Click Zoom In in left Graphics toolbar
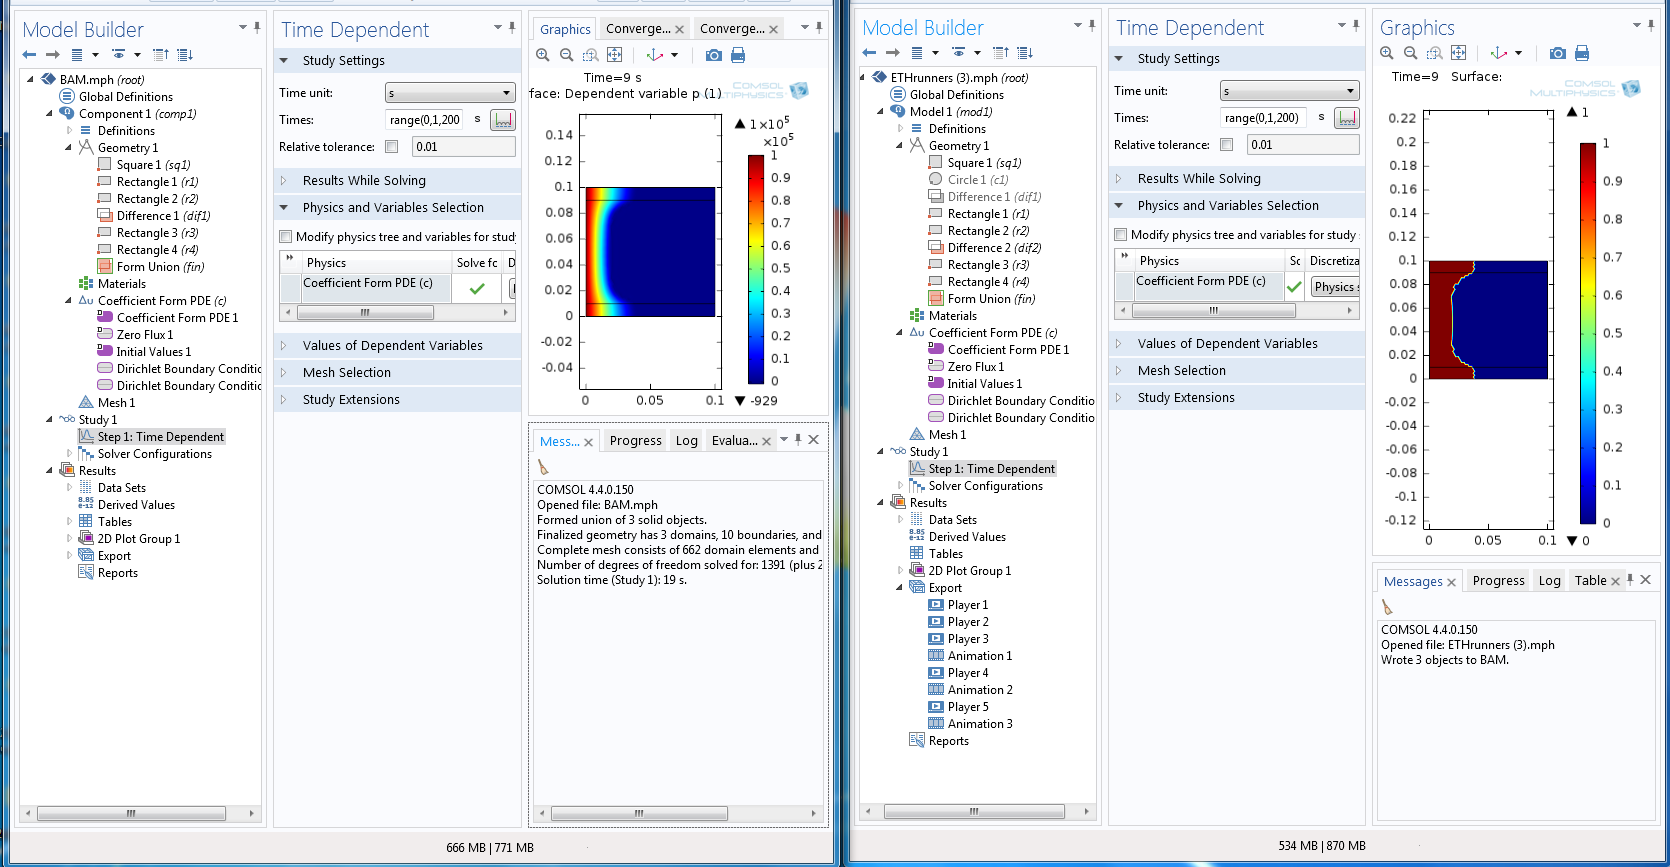Image resolution: width=1670 pixels, height=867 pixels. click(542, 55)
